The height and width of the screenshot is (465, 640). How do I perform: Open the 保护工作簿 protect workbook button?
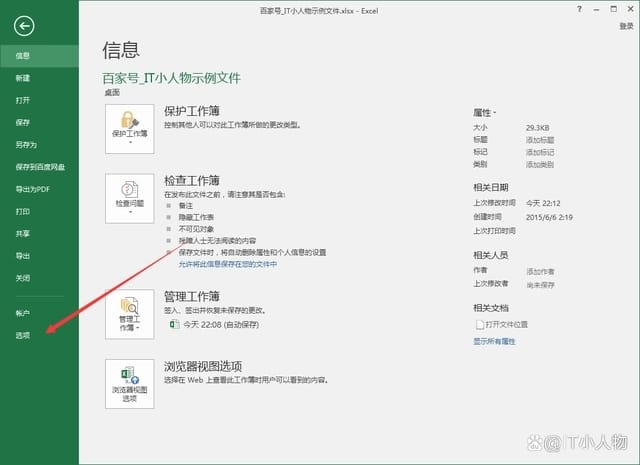(130, 129)
